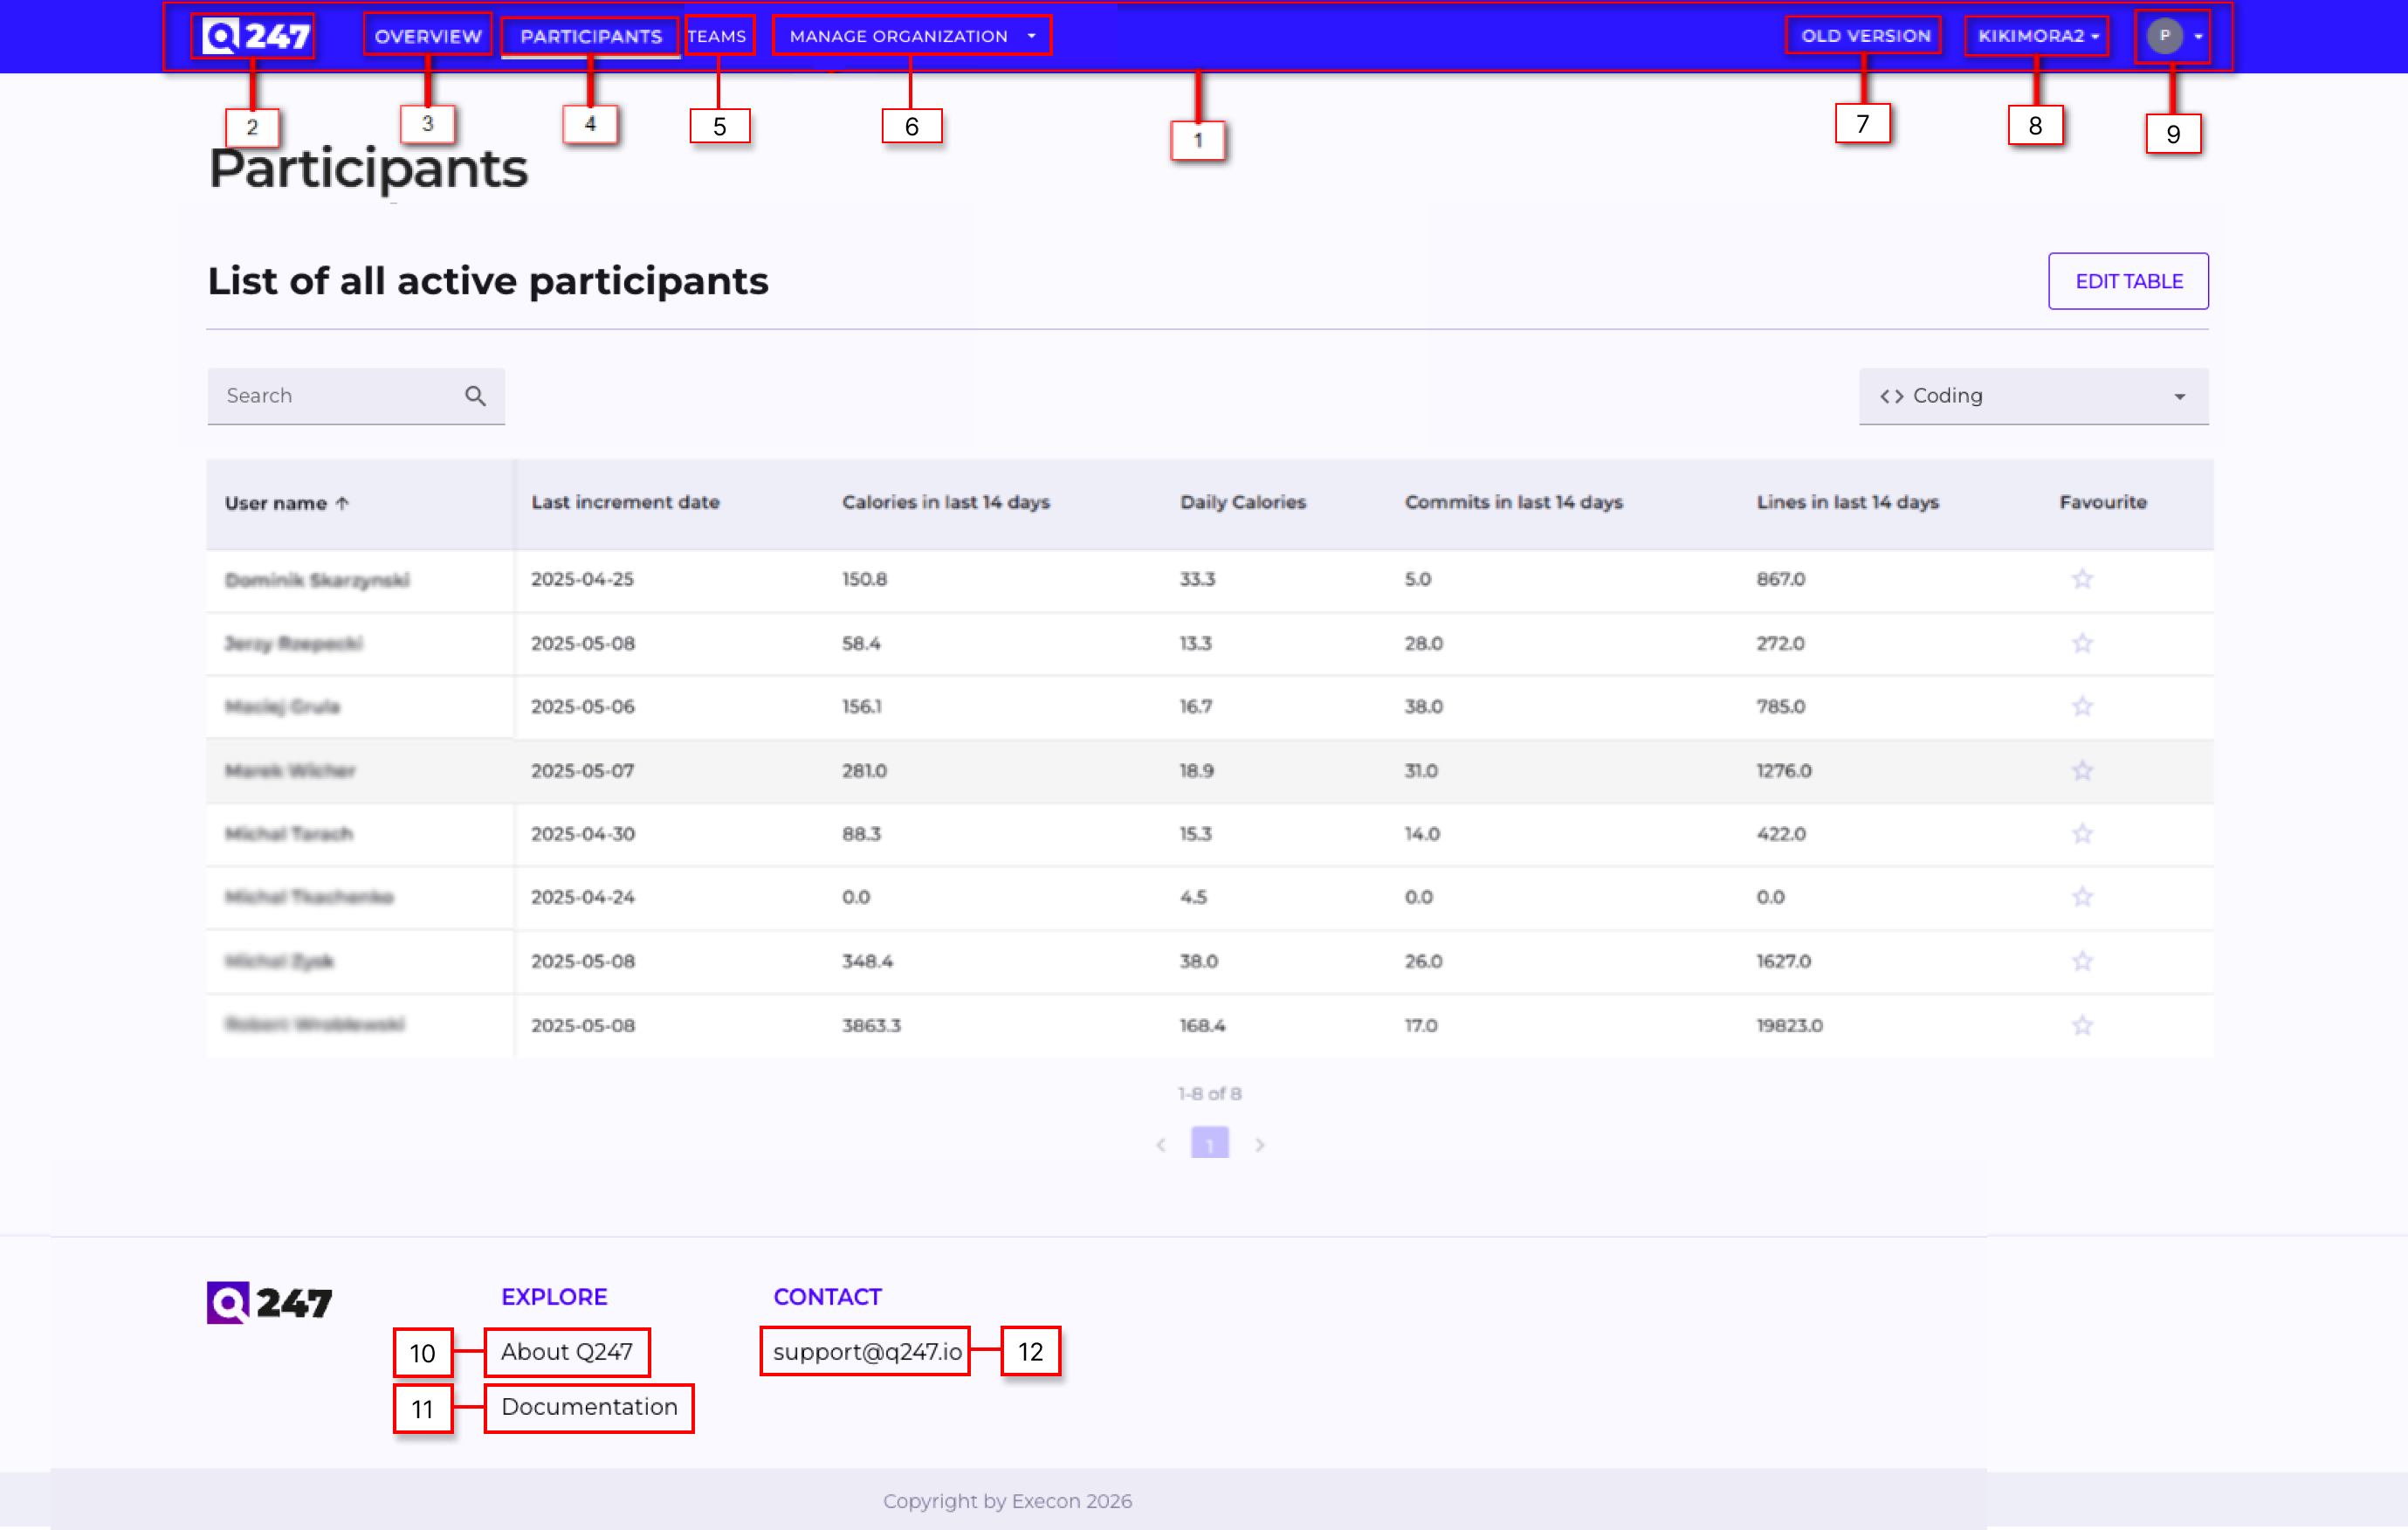Open the KIKIMORA2 organization dropdown

pyautogui.click(x=2037, y=36)
